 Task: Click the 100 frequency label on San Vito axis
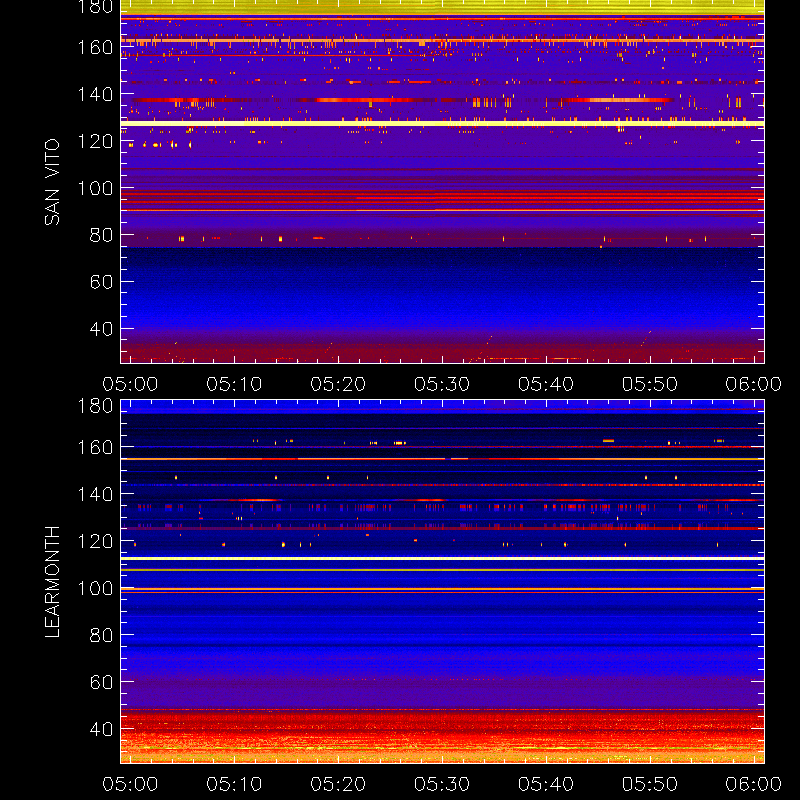95,189
